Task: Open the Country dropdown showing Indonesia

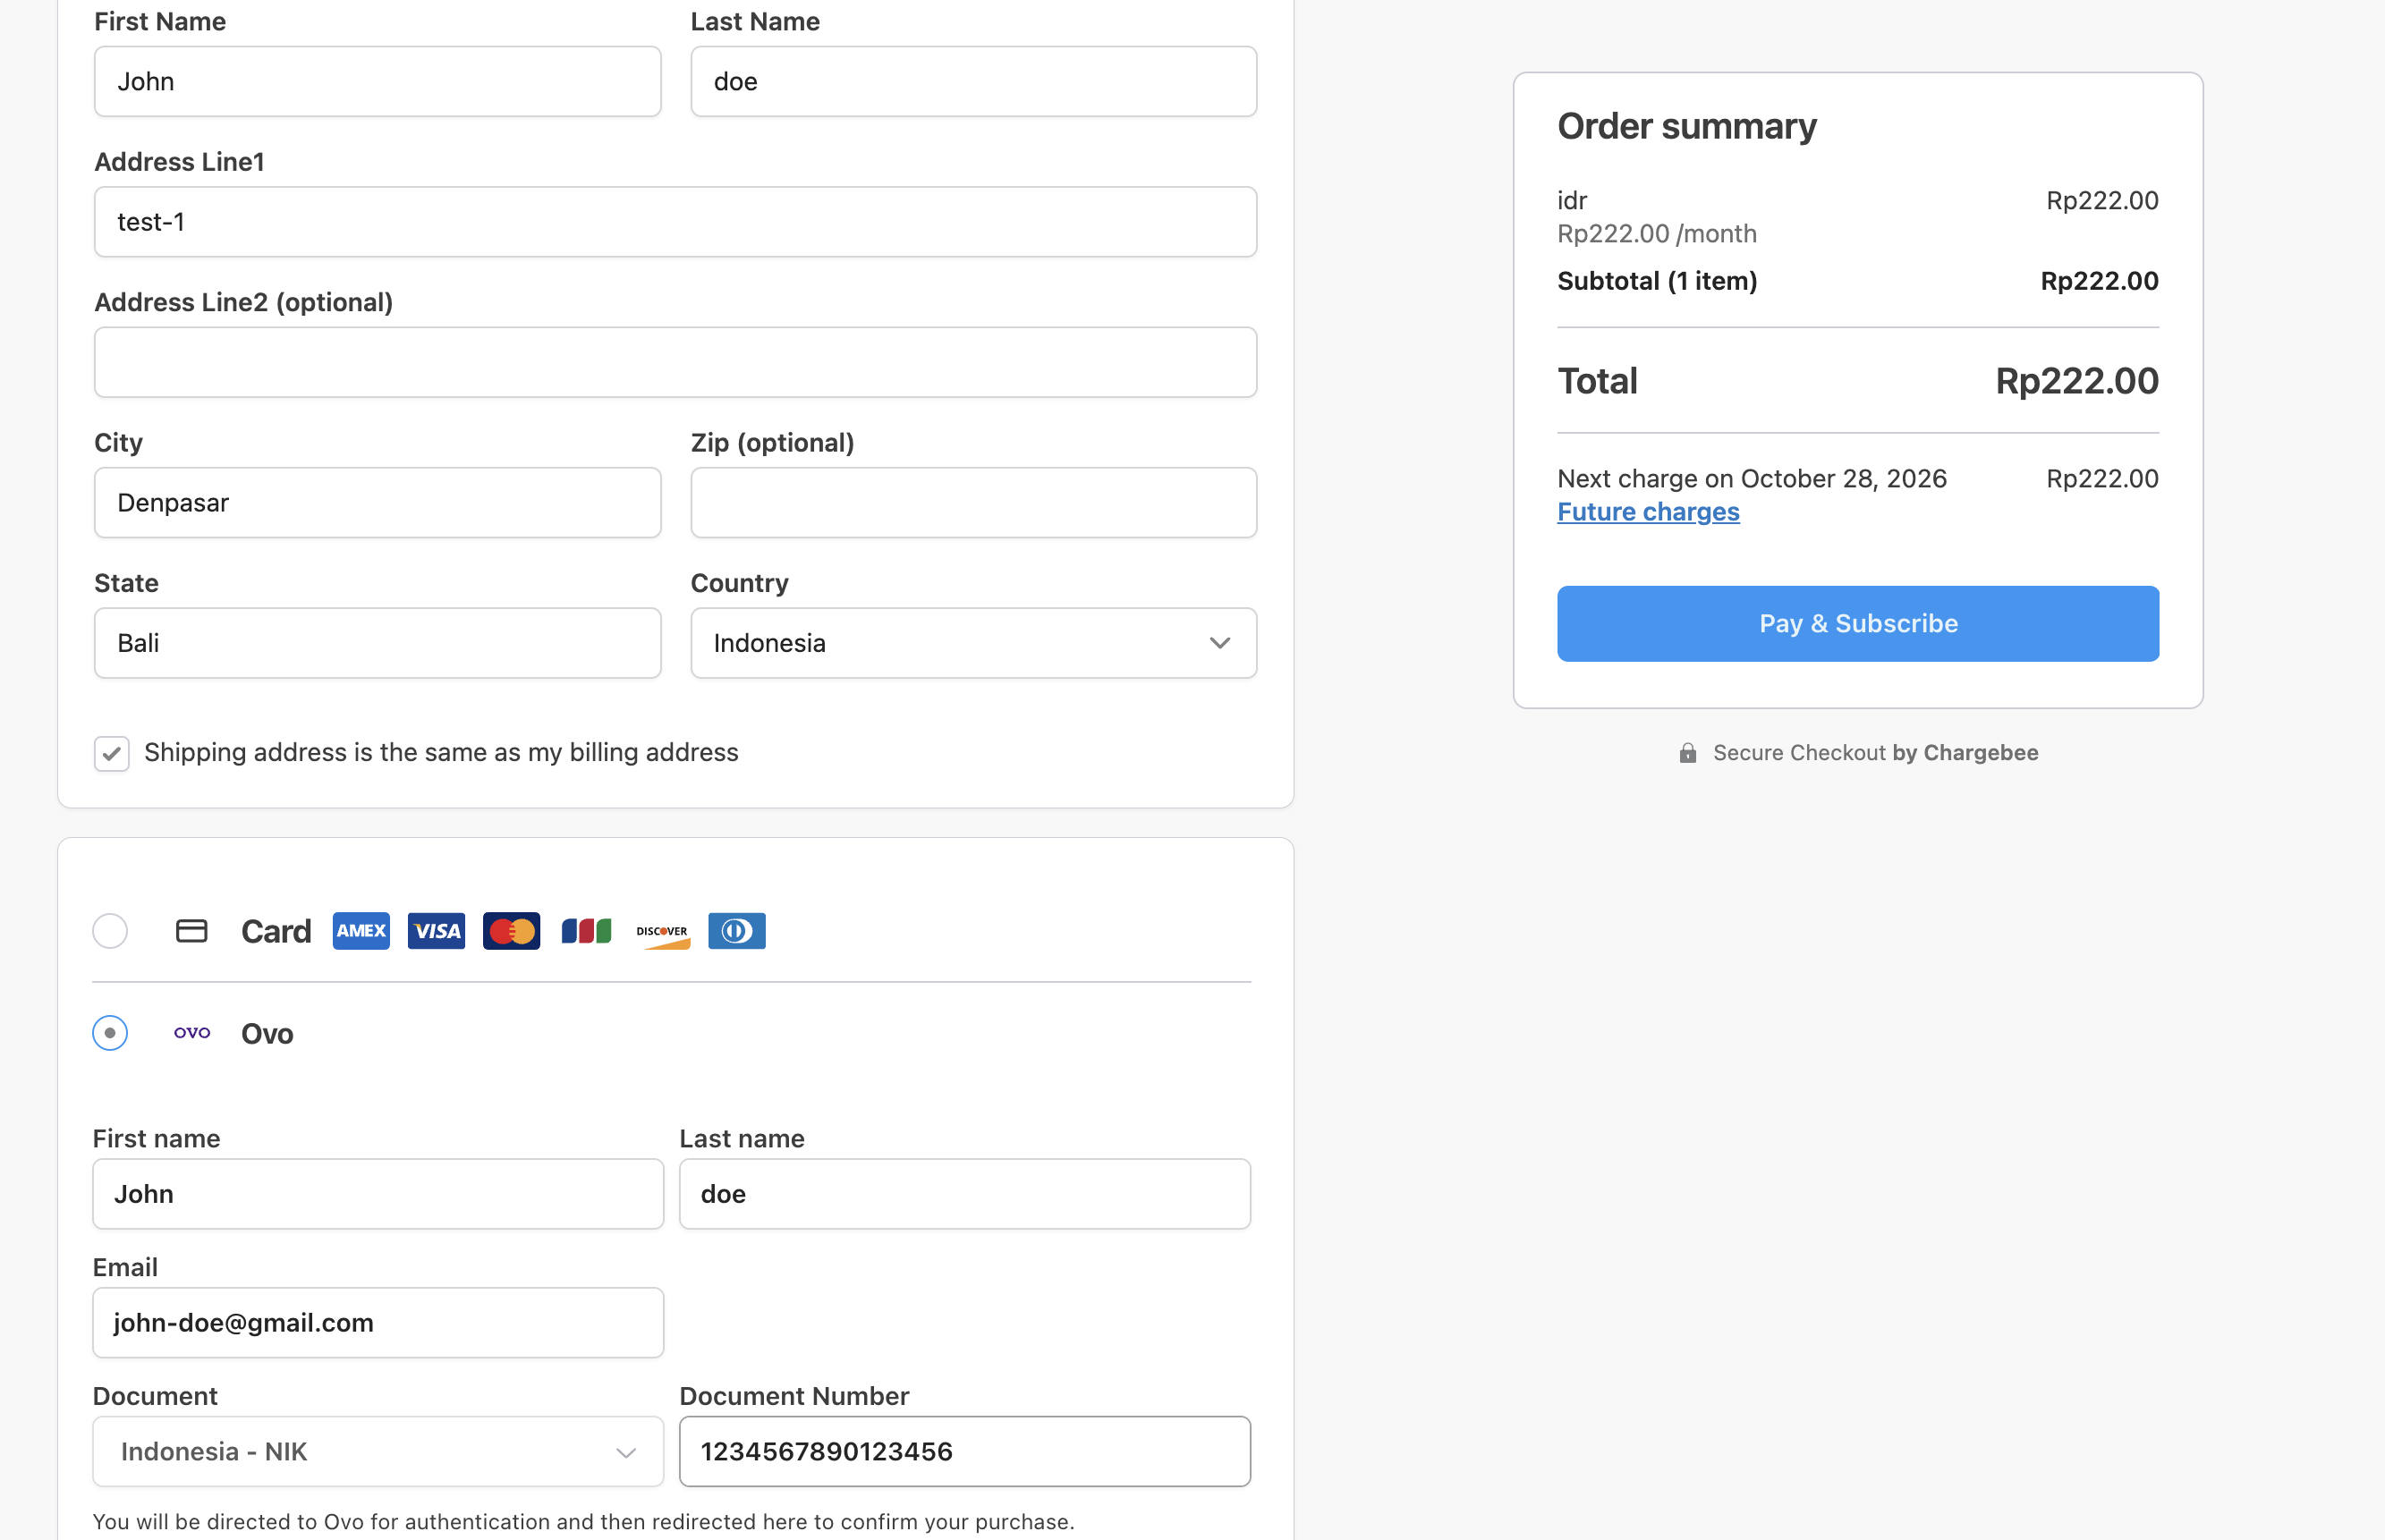Action: [x=973, y=643]
